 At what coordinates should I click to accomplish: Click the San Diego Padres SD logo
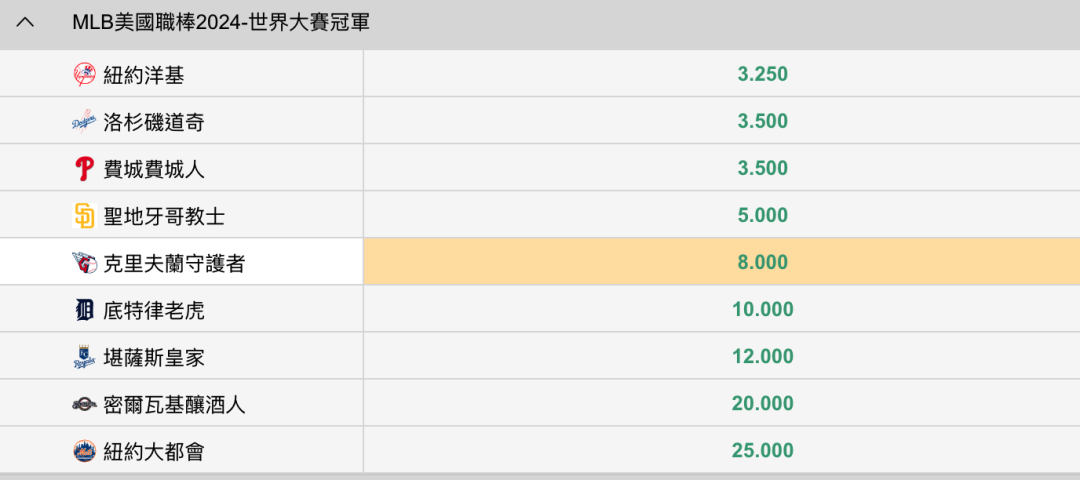pos(84,216)
